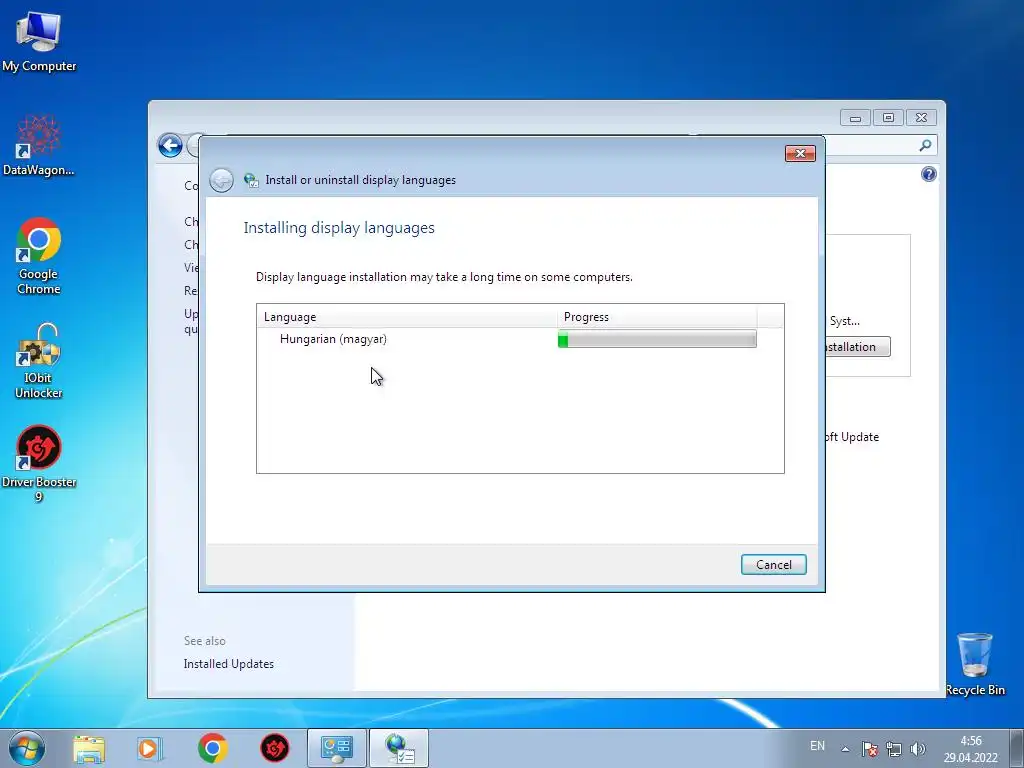Click the taskbar clock and date
The width and height of the screenshot is (1024, 768).
[970, 749]
